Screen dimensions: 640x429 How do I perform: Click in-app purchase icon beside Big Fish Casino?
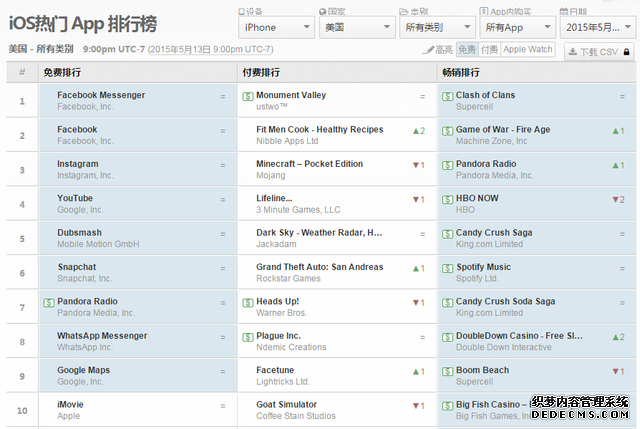(447, 406)
